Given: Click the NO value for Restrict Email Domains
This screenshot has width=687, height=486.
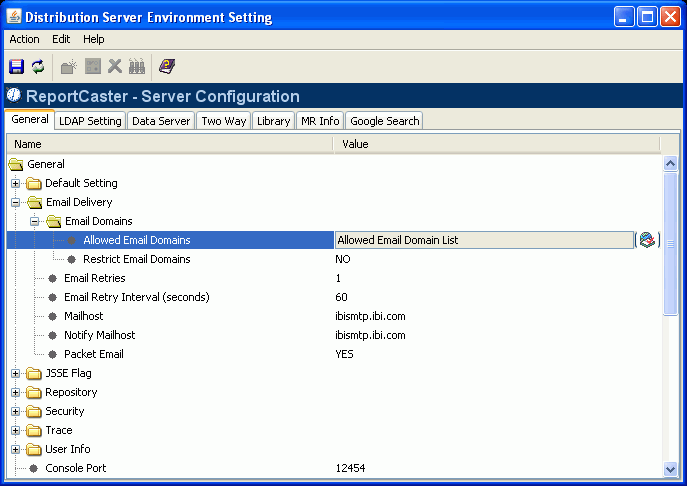Looking at the screenshot, I should (x=343, y=259).
